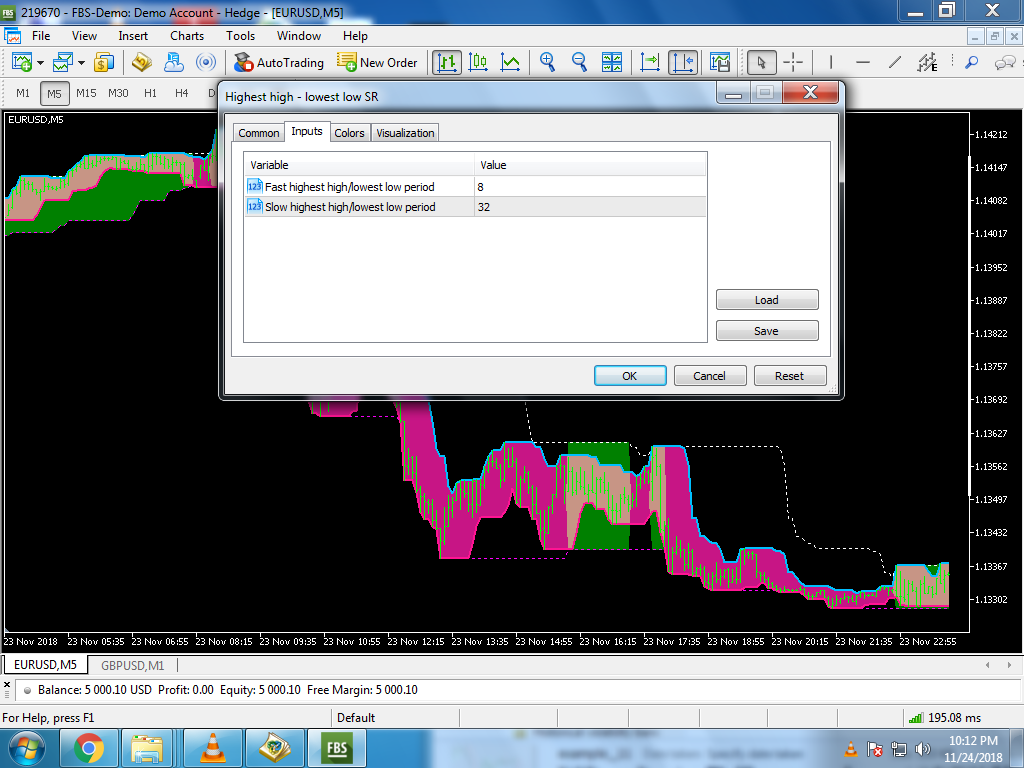This screenshot has height=768, width=1024.
Task: Select the Vertical Line tool
Action: [x=831, y=63]
